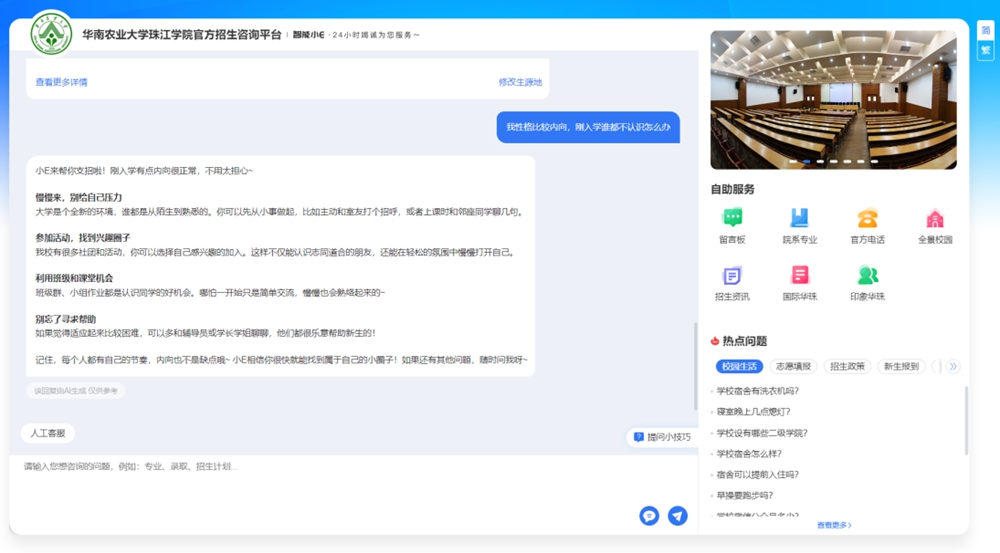Click the 院系专业 departments icon
1000x553 pixels.
pyautogui.click(x=799, y=219)
